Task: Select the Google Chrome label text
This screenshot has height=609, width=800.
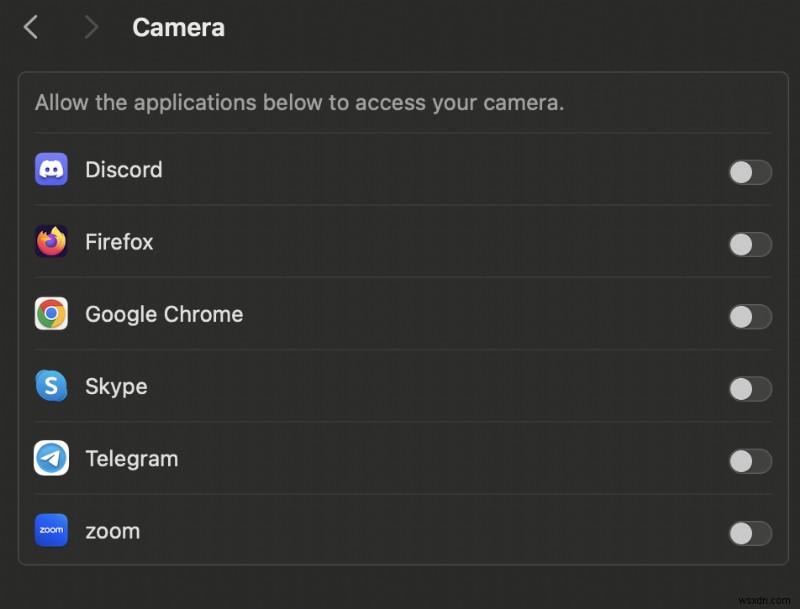Action: point(164,314)
